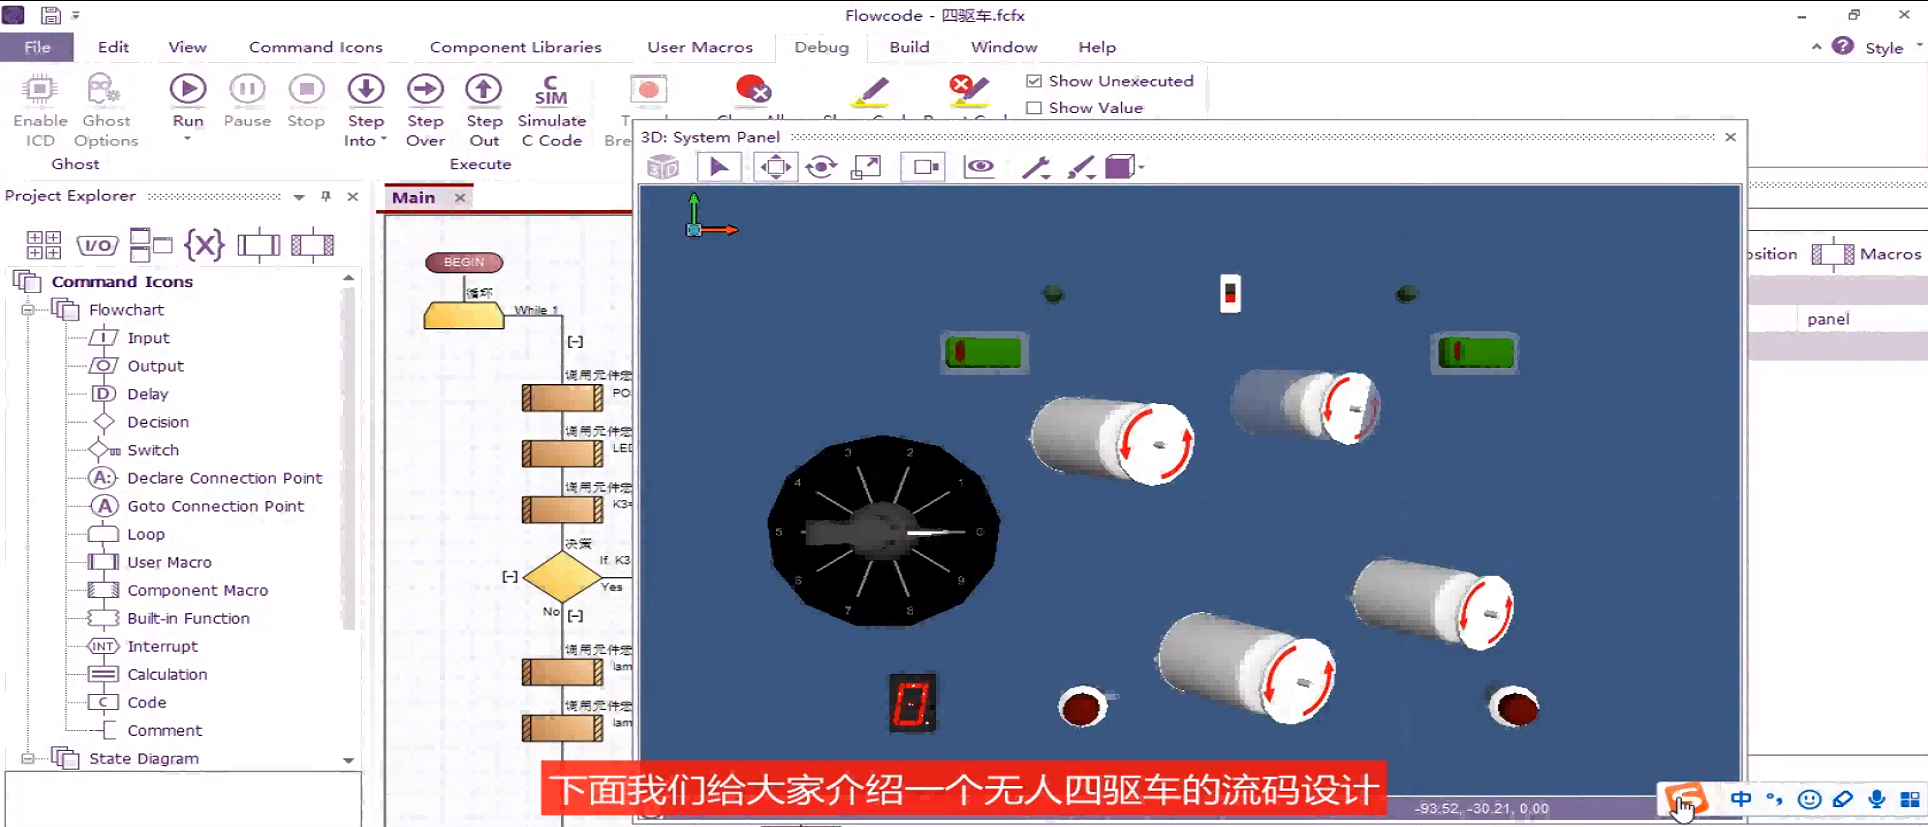Screen dimensions: 1928x827
Task: Click the Run simulation icon
Action: pyautogui.click(x=187, y=90)
